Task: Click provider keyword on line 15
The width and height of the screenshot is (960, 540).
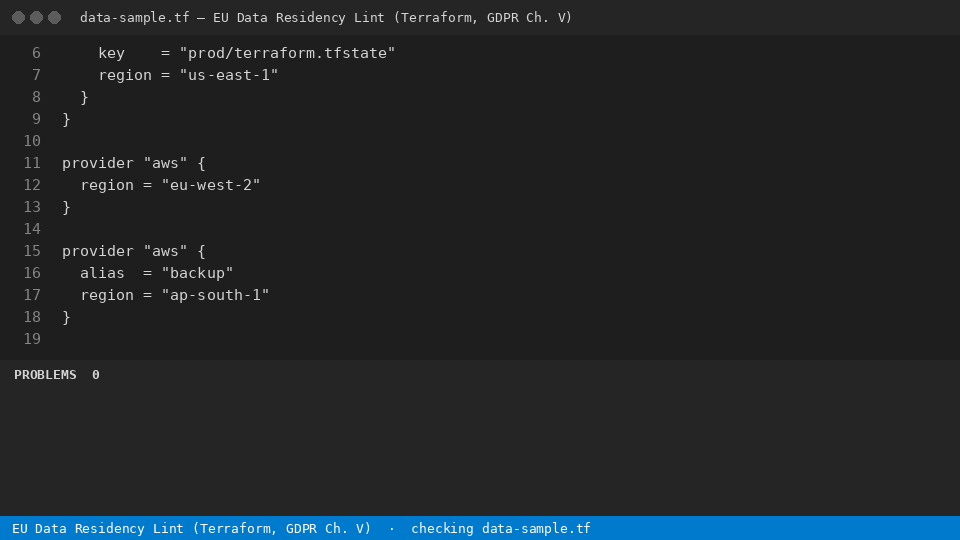Action: click(98, 252)
